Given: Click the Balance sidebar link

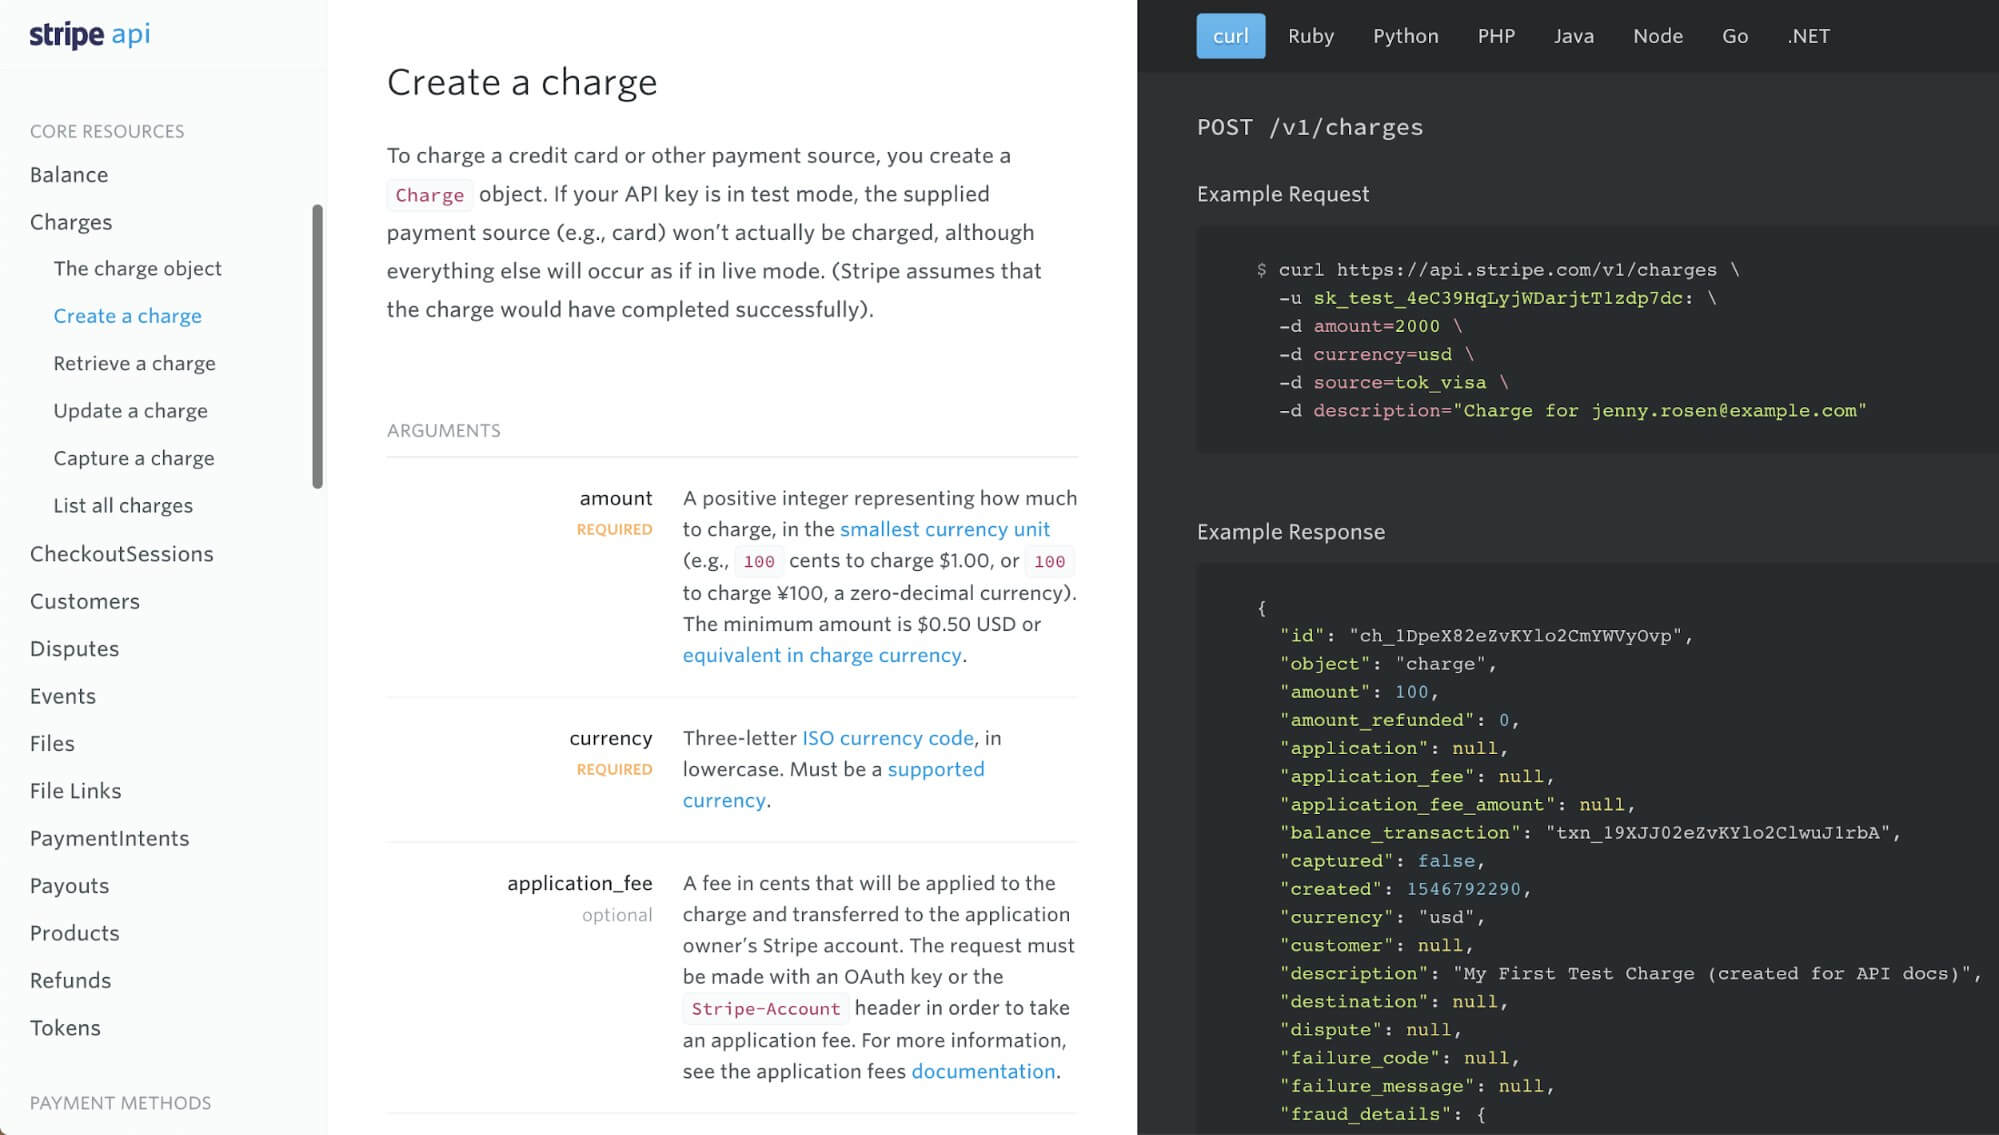Looking at the screenshot, I should (69, 174).
